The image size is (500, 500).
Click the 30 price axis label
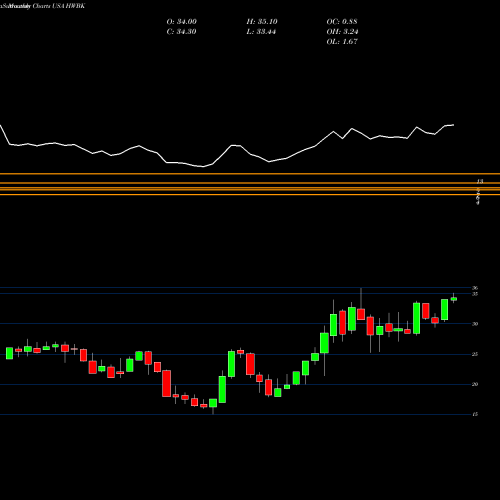pyautogui.click(x=475, y=324)
